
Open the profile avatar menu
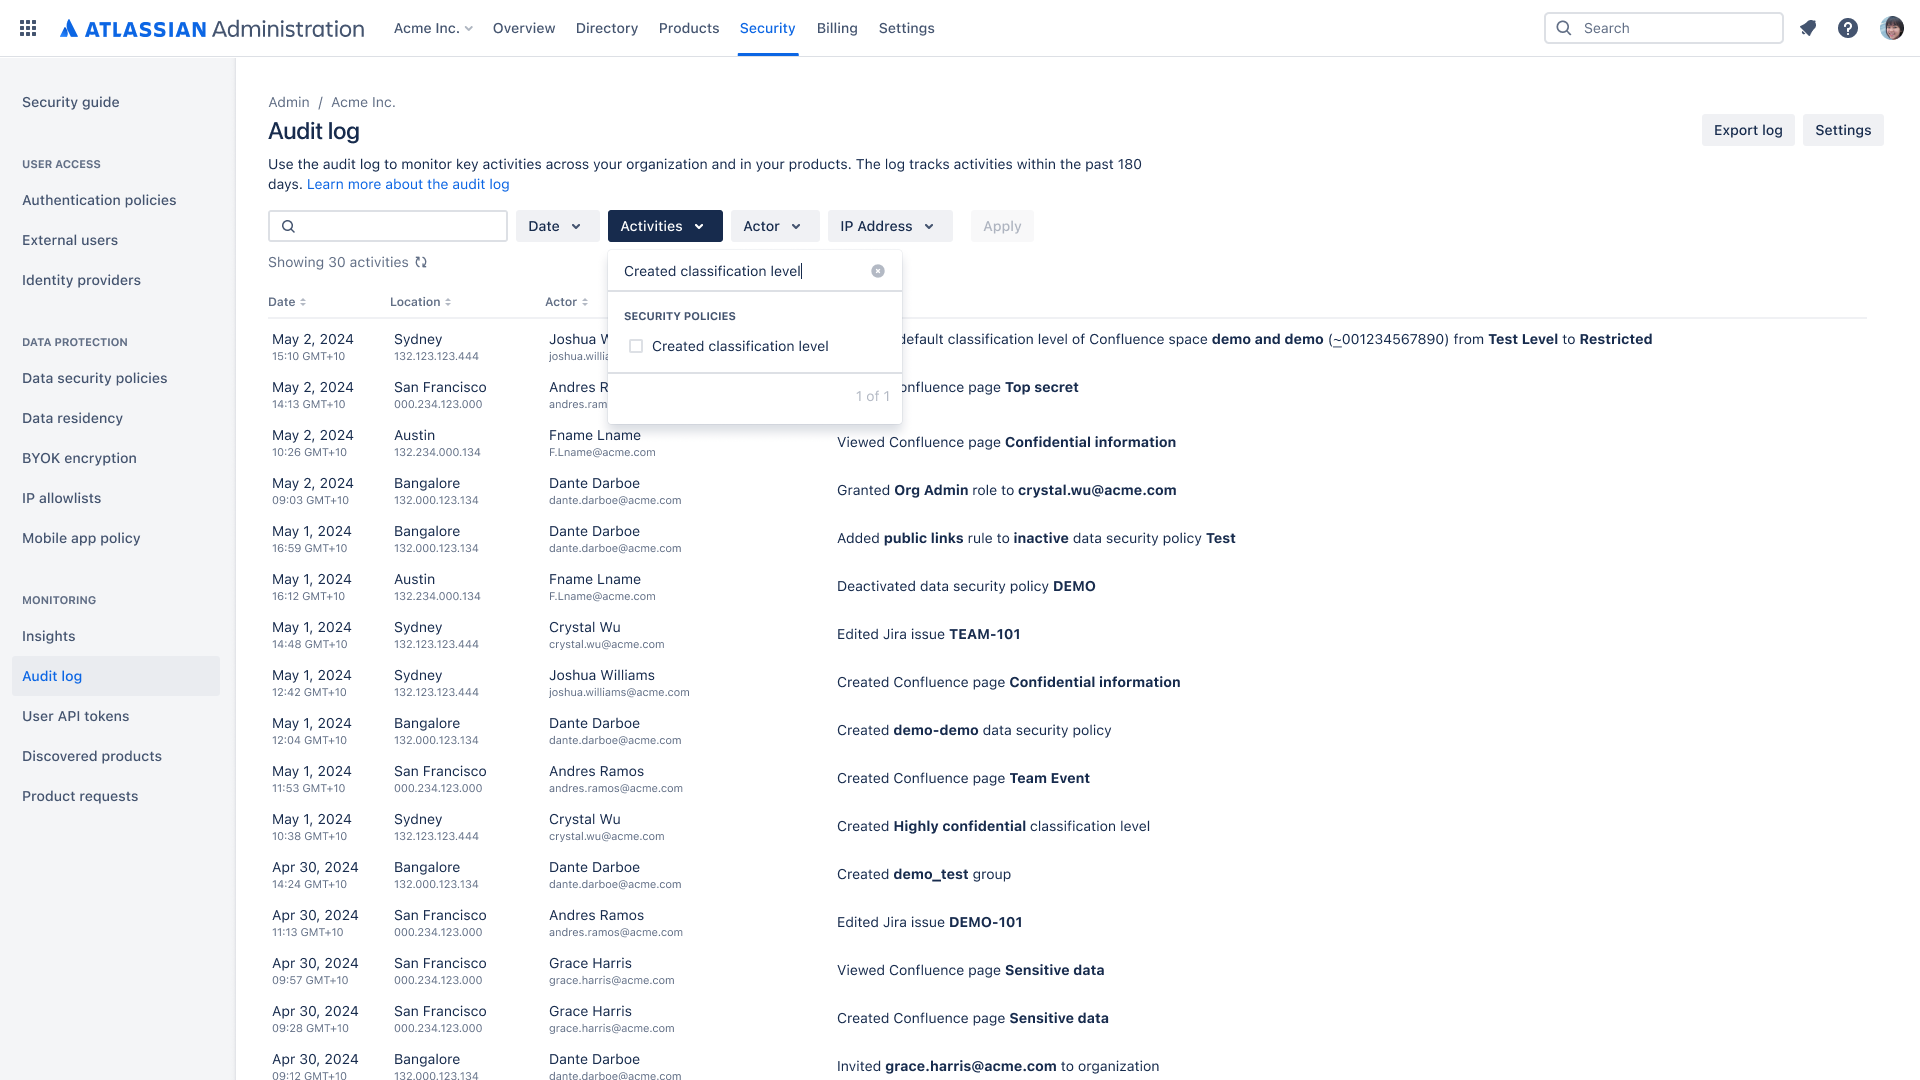tap(1891, 28)
